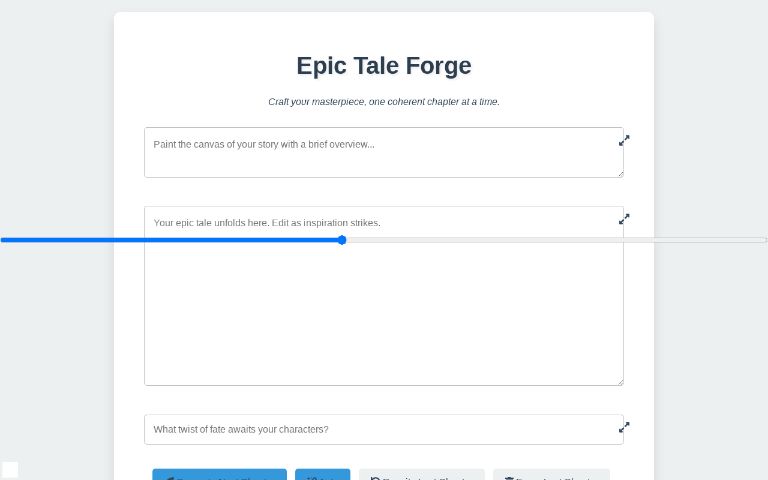Expand the twist of fate input field

pyautogui.click(x=624, y=427)
